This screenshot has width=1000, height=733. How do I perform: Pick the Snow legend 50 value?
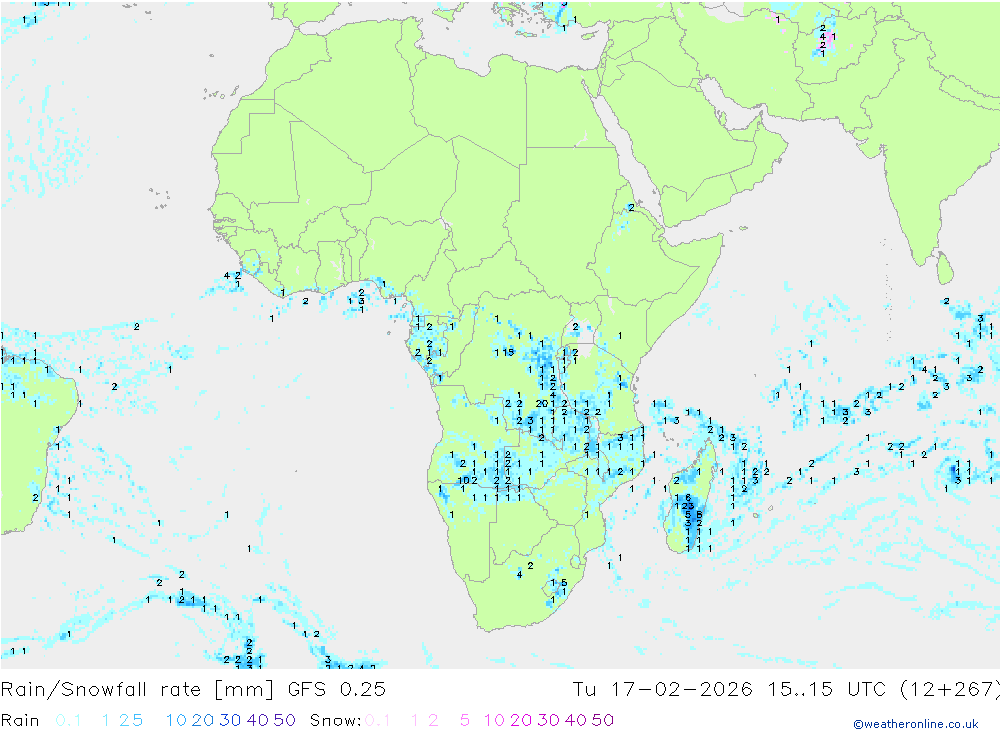[603, 720]
